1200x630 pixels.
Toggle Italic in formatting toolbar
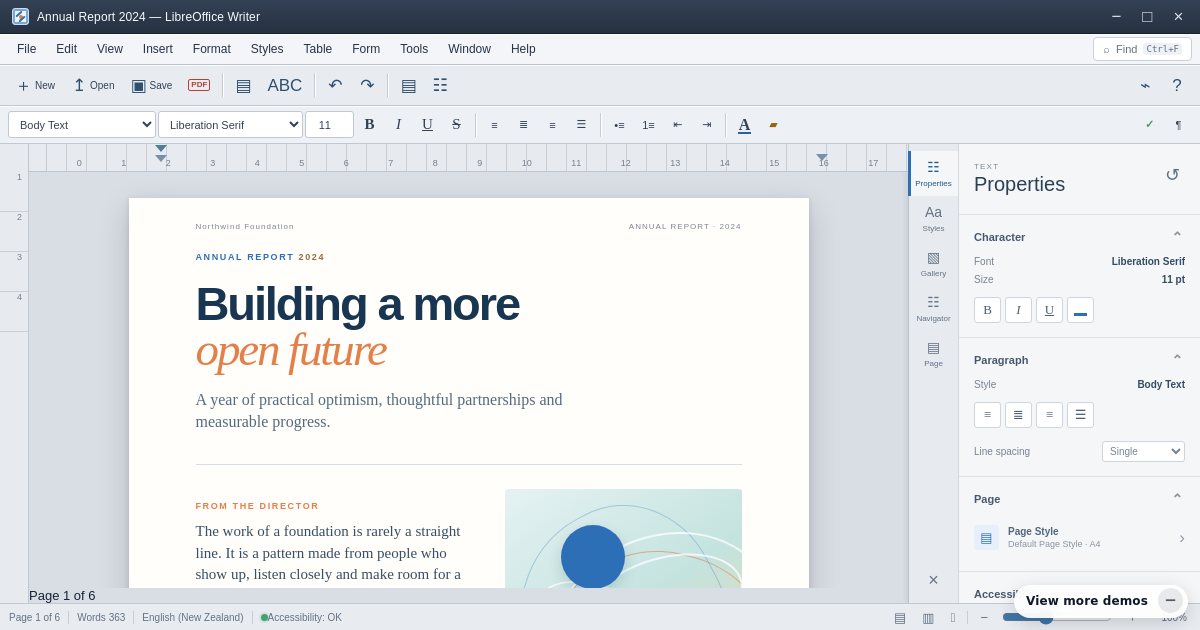tap(398, 125)
